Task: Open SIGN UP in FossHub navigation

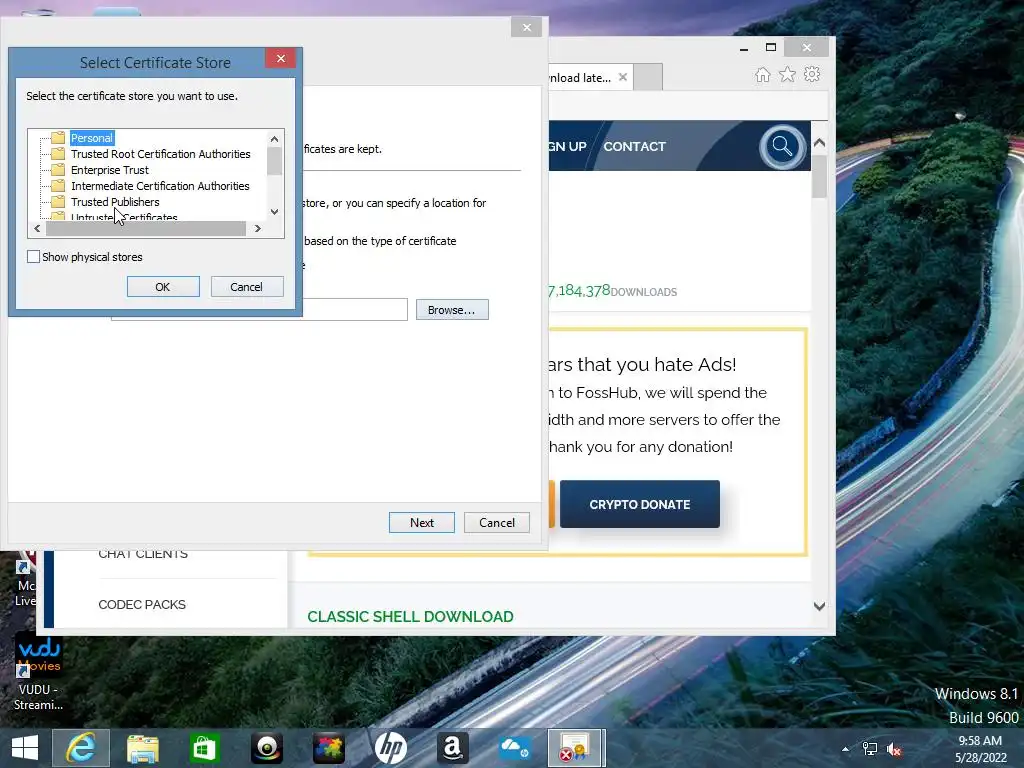Action: (568, 146)
